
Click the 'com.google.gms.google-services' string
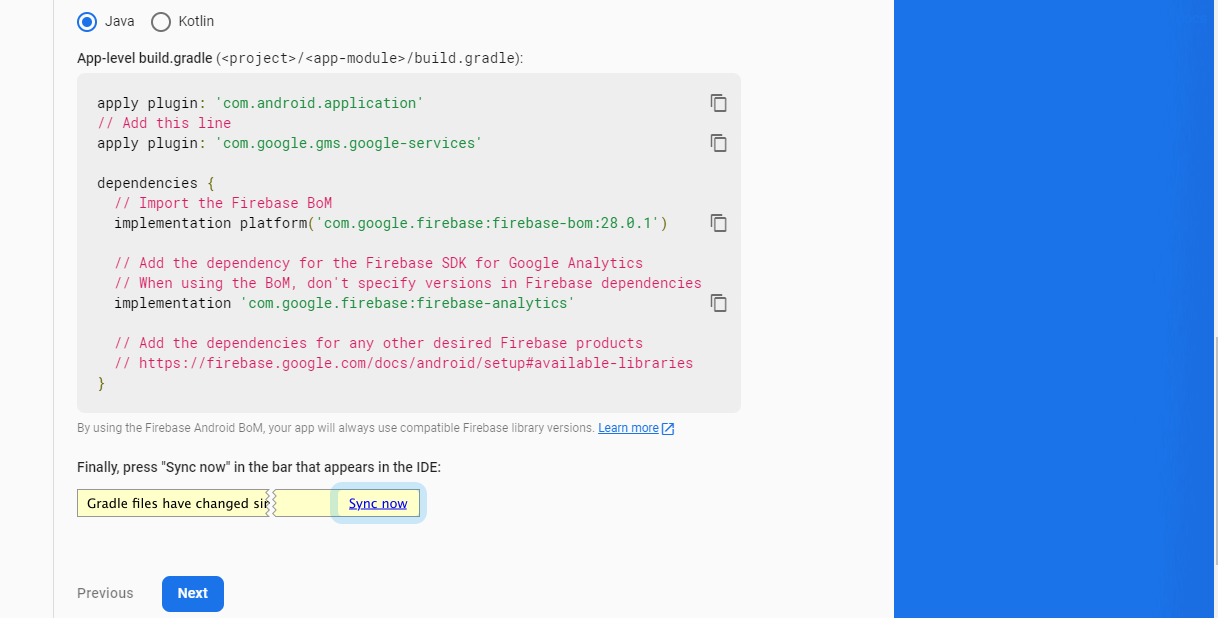(x=349, y=143)
